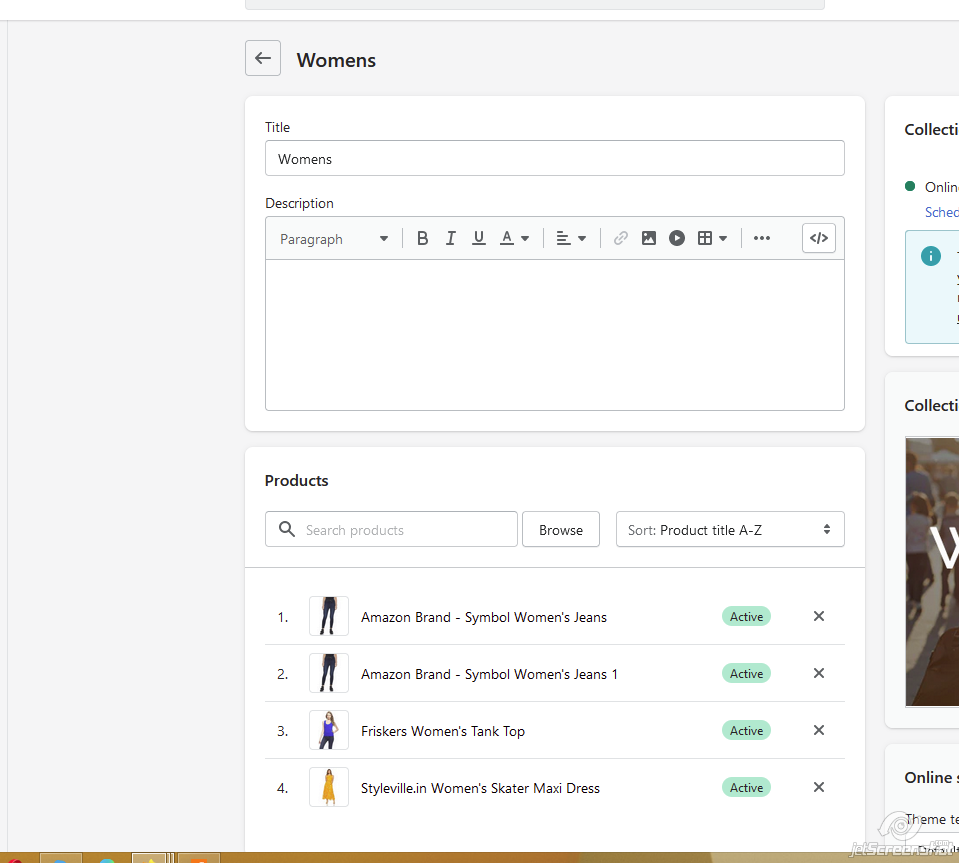Toggle italic formatting in description editor
Viewport: 959px width, 863px height.
[451, 238]
